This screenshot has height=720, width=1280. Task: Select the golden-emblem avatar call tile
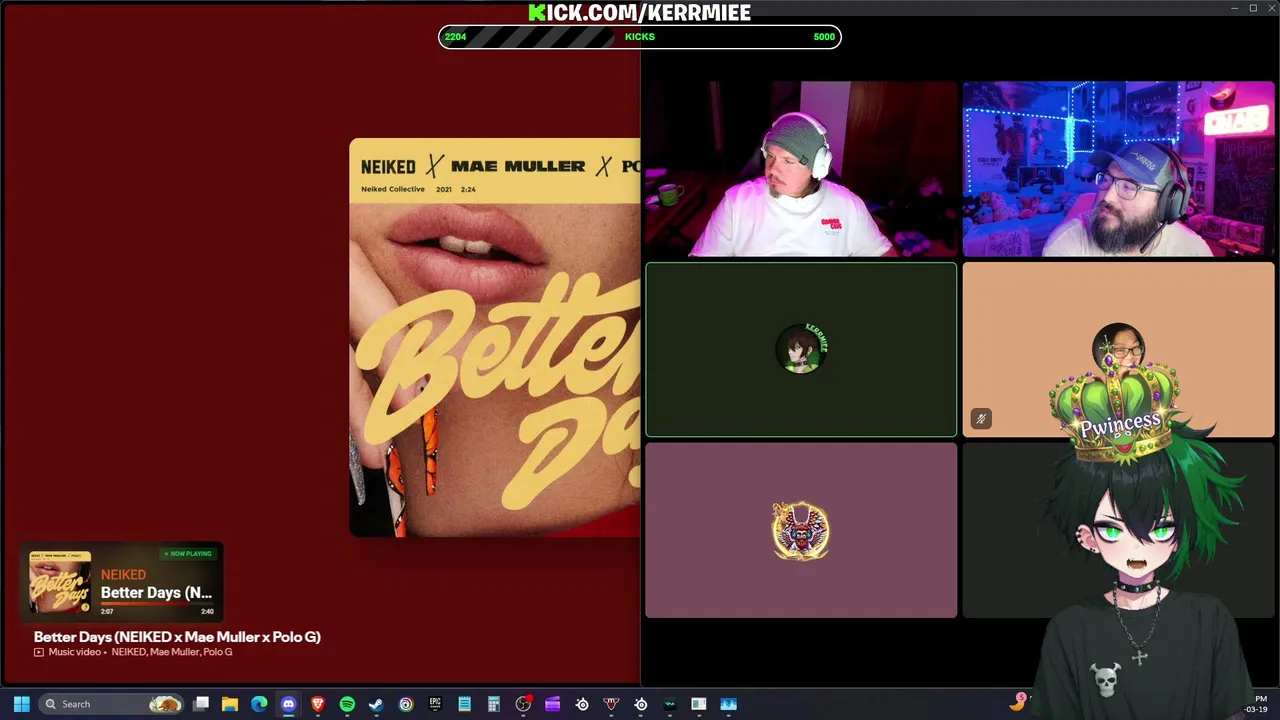point(801,530)
